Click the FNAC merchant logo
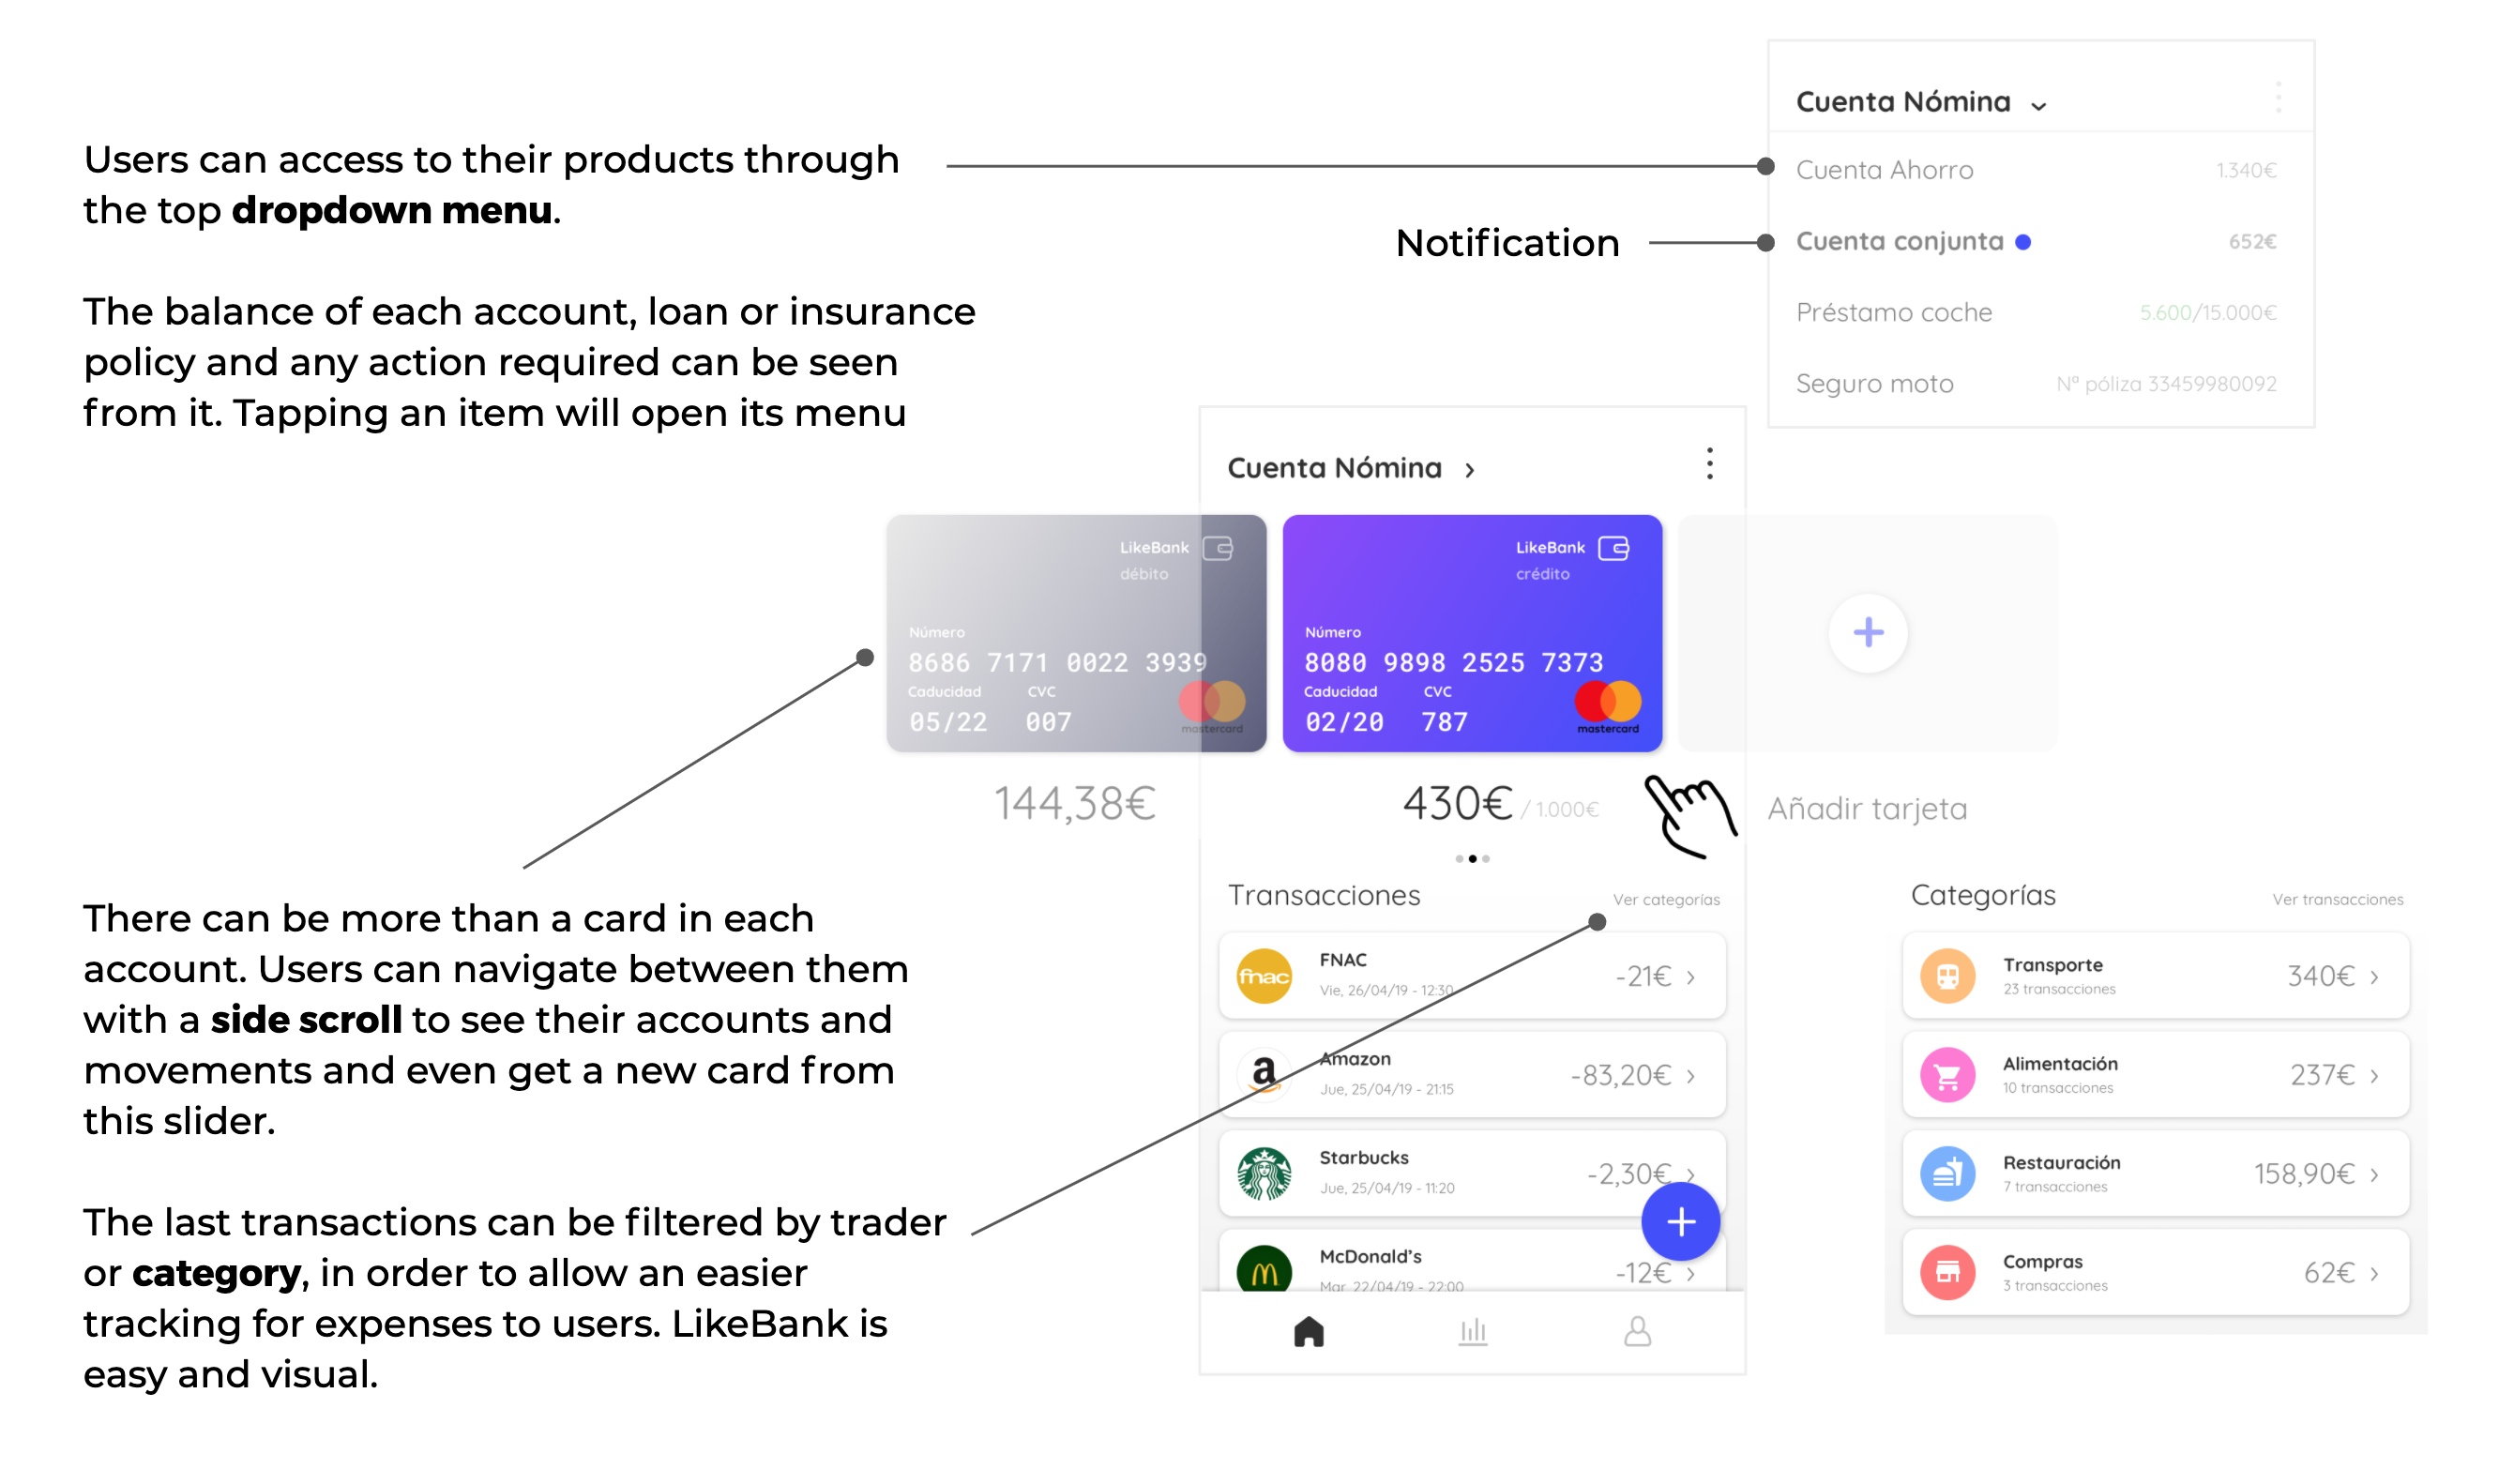 tap(1264, 976)
